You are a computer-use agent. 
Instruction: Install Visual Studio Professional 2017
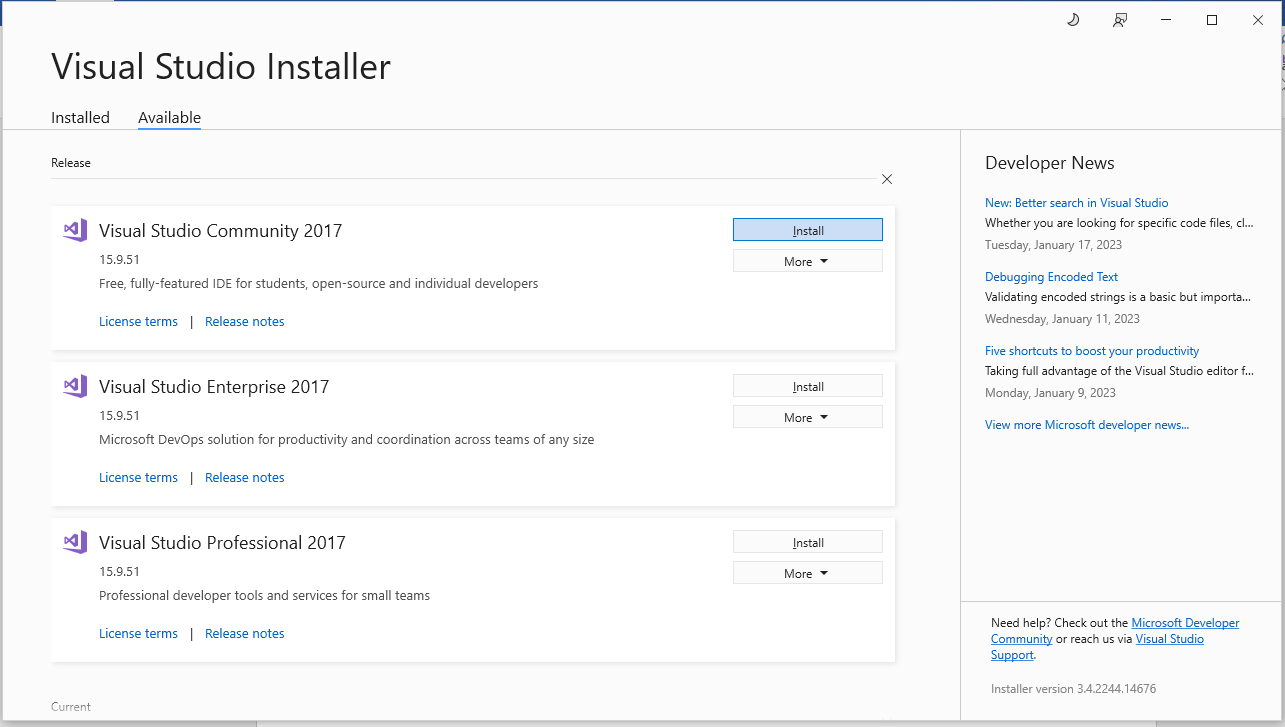tap(808, 542)
